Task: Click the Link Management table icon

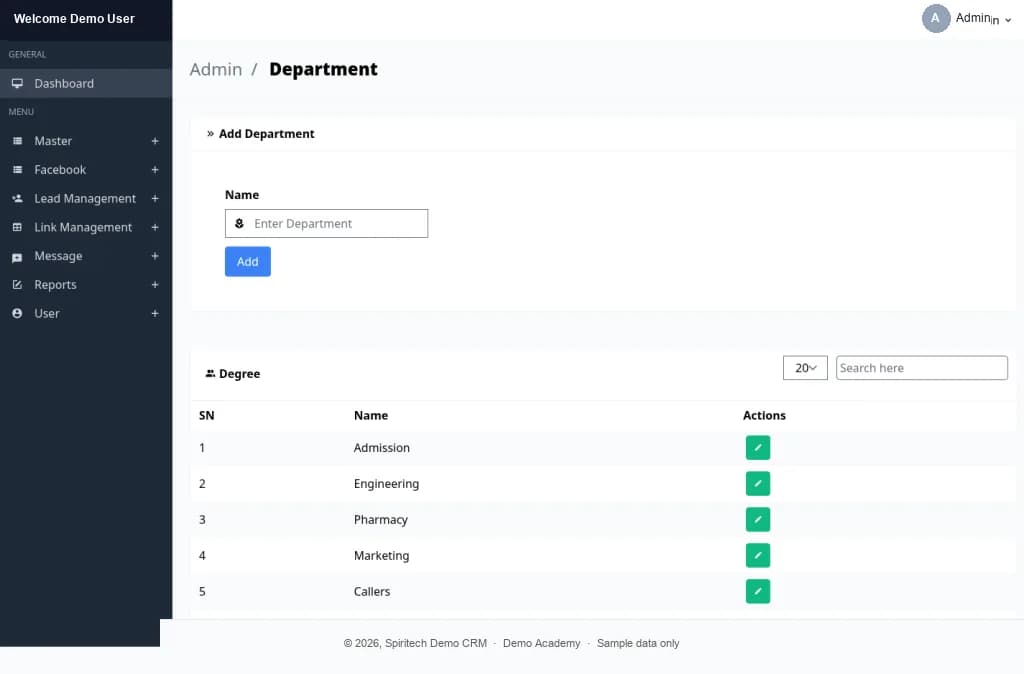Action: click(x=18, y=227)
